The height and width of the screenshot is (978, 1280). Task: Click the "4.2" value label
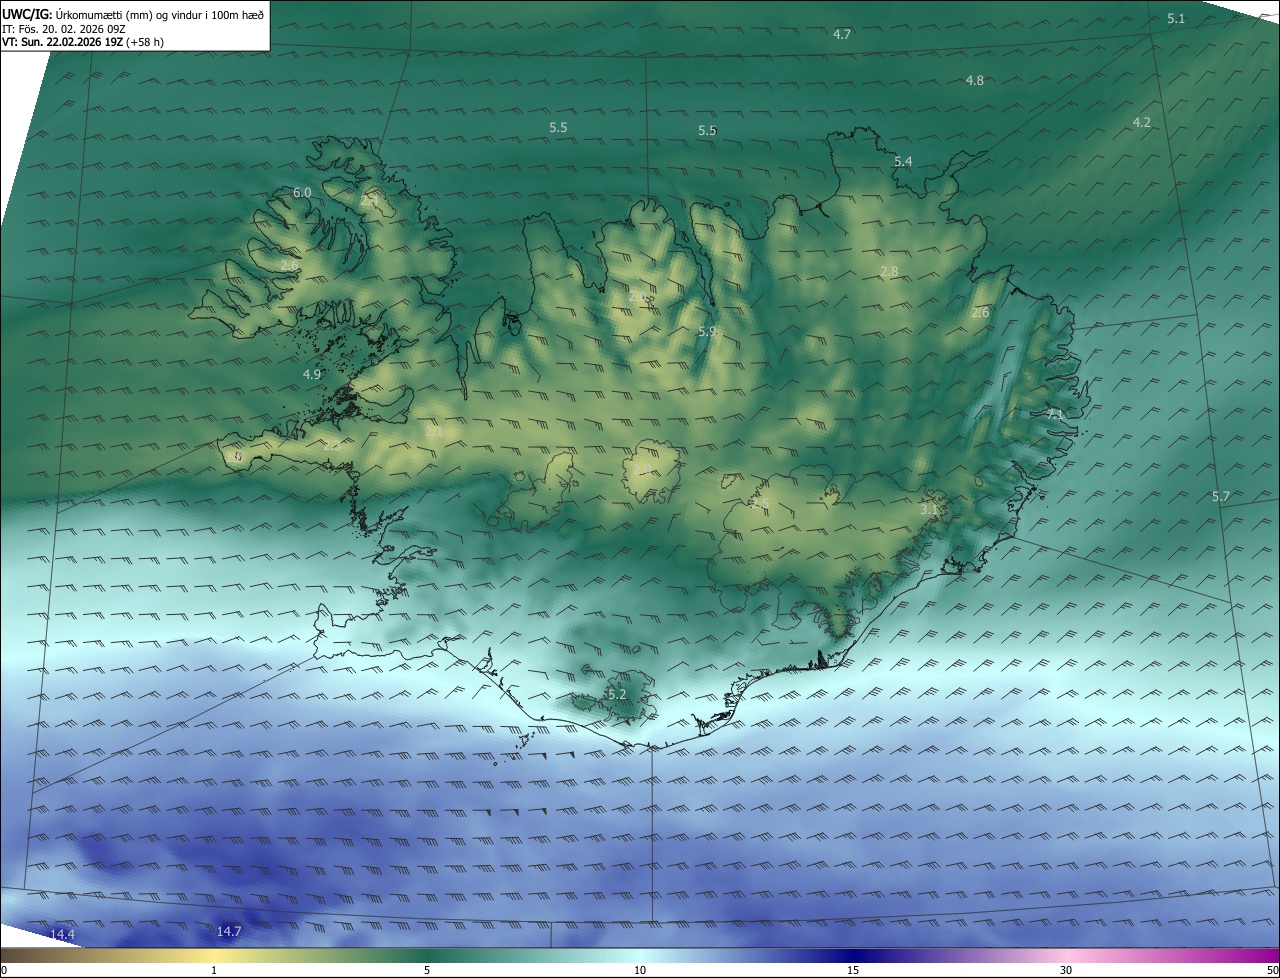pos(1142,122)
